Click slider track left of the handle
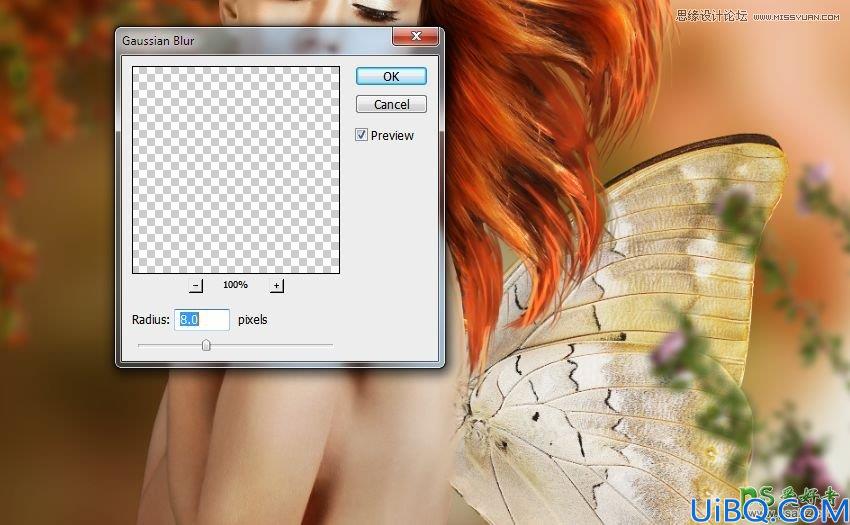This screenshot has width=850, height=525. click(x=170, y=345)
